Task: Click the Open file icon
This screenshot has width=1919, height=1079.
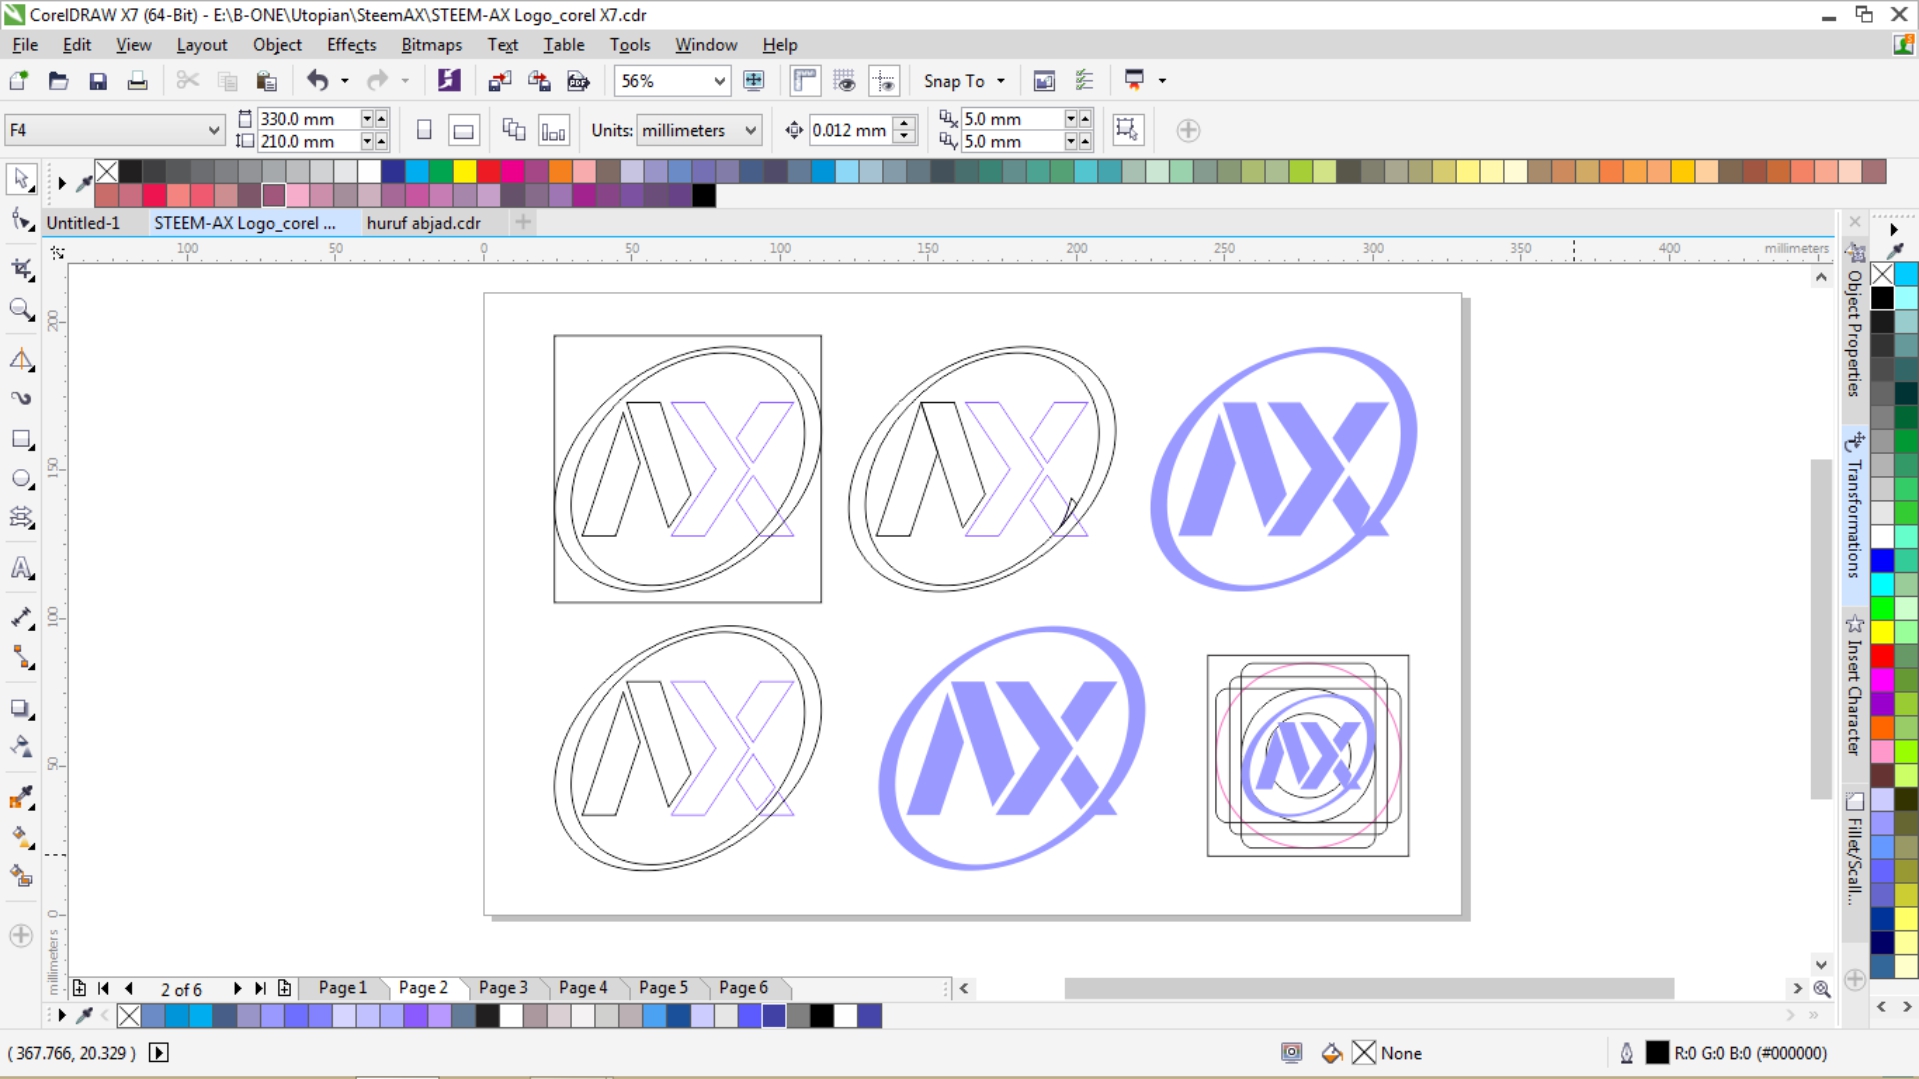Action: (x=58, y=81)
